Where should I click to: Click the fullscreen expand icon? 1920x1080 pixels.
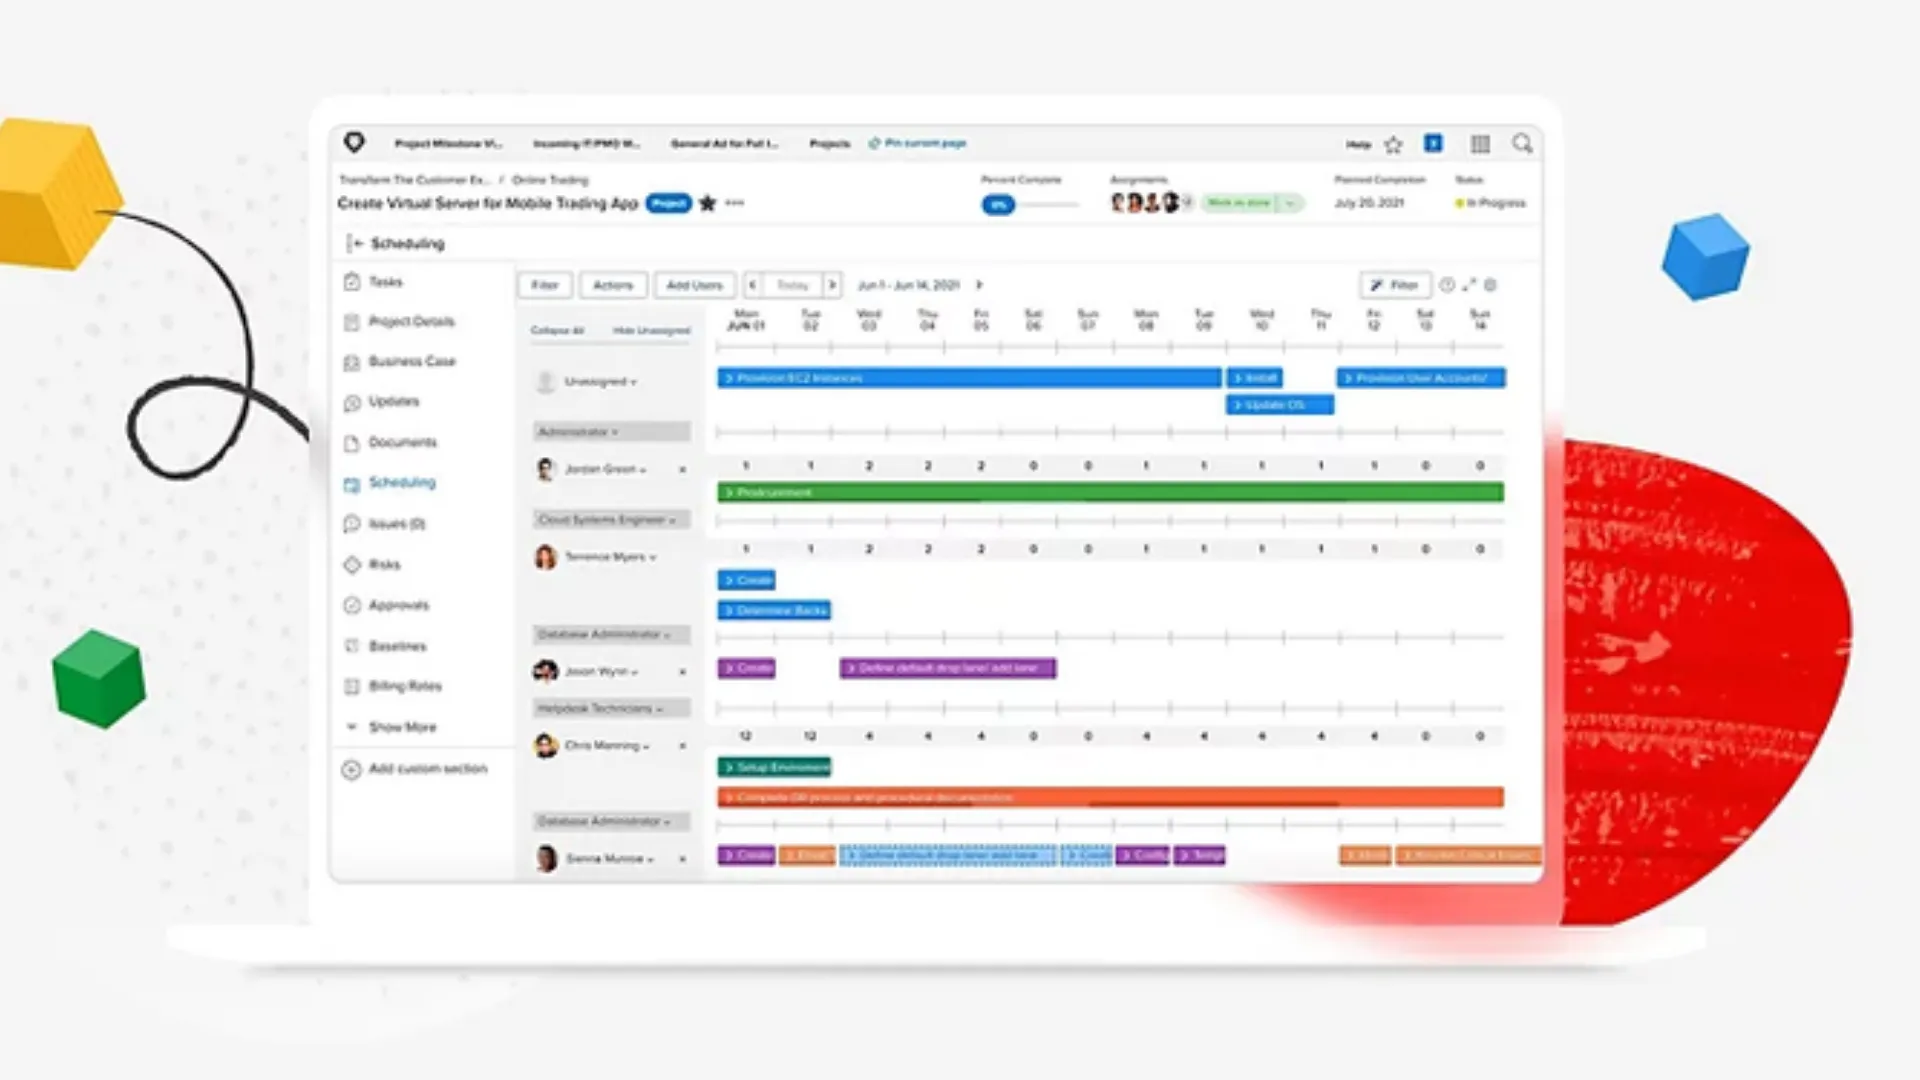tap(1468, 285)
